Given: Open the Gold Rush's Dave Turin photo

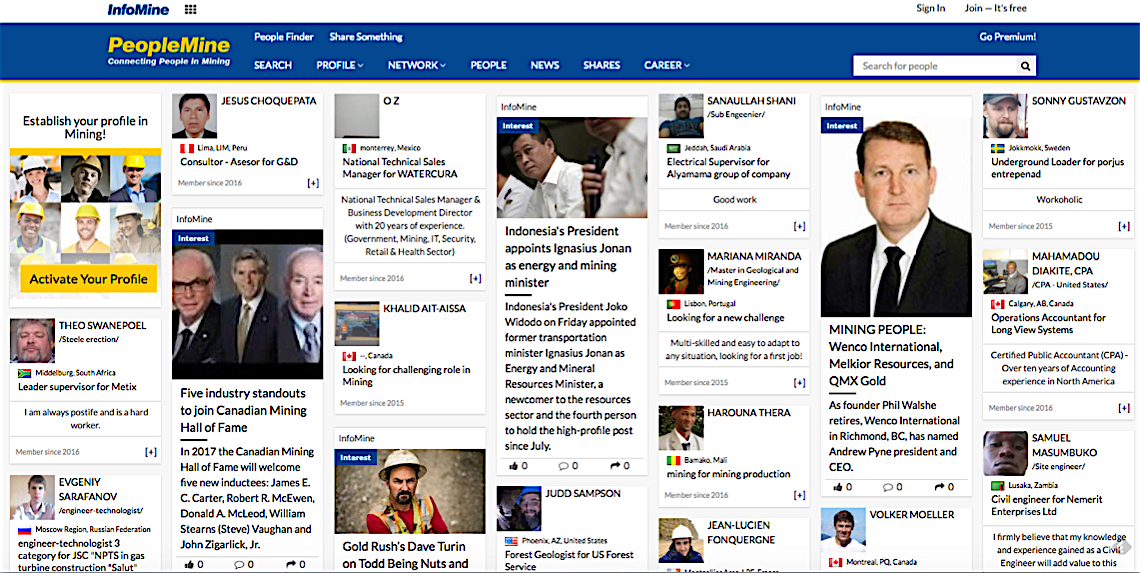Looking at the screenshot, I should pos(409,491).
